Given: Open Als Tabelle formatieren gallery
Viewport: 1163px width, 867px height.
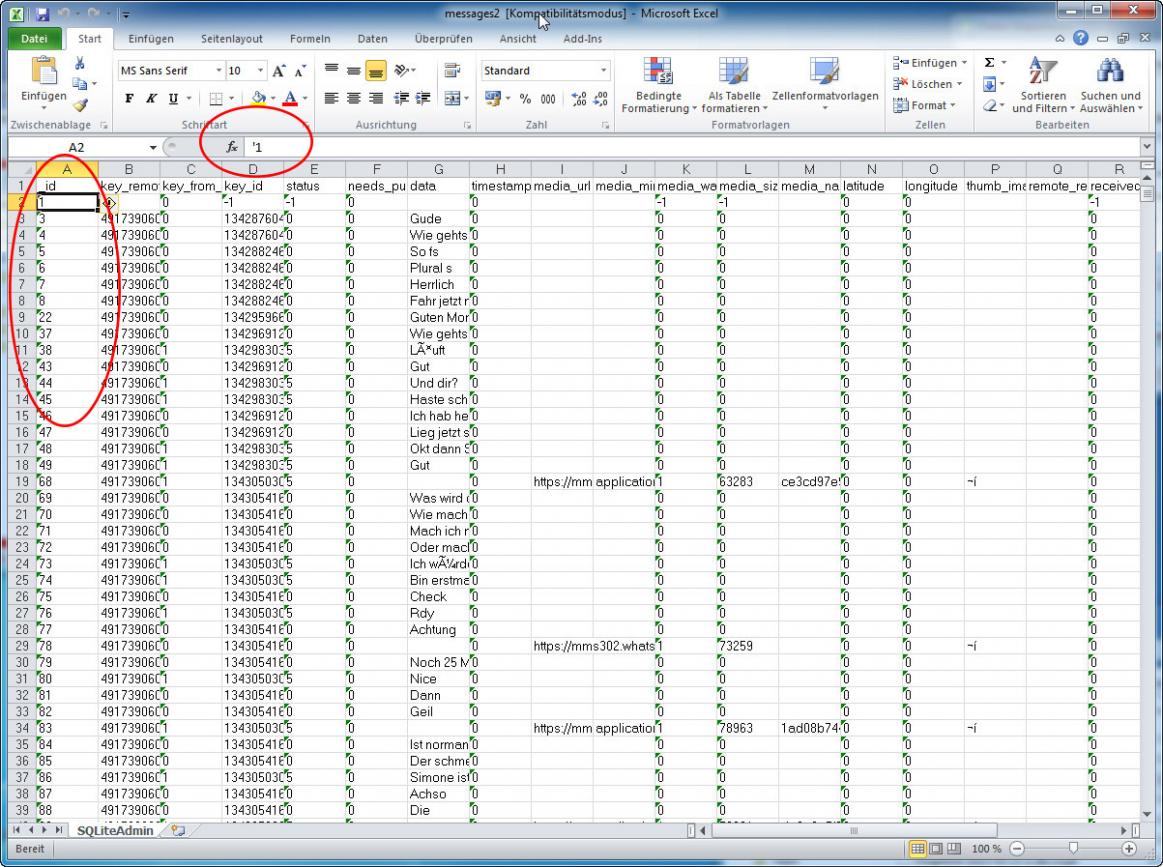Looking at the screenshot, I should click(x=734, y=85).
